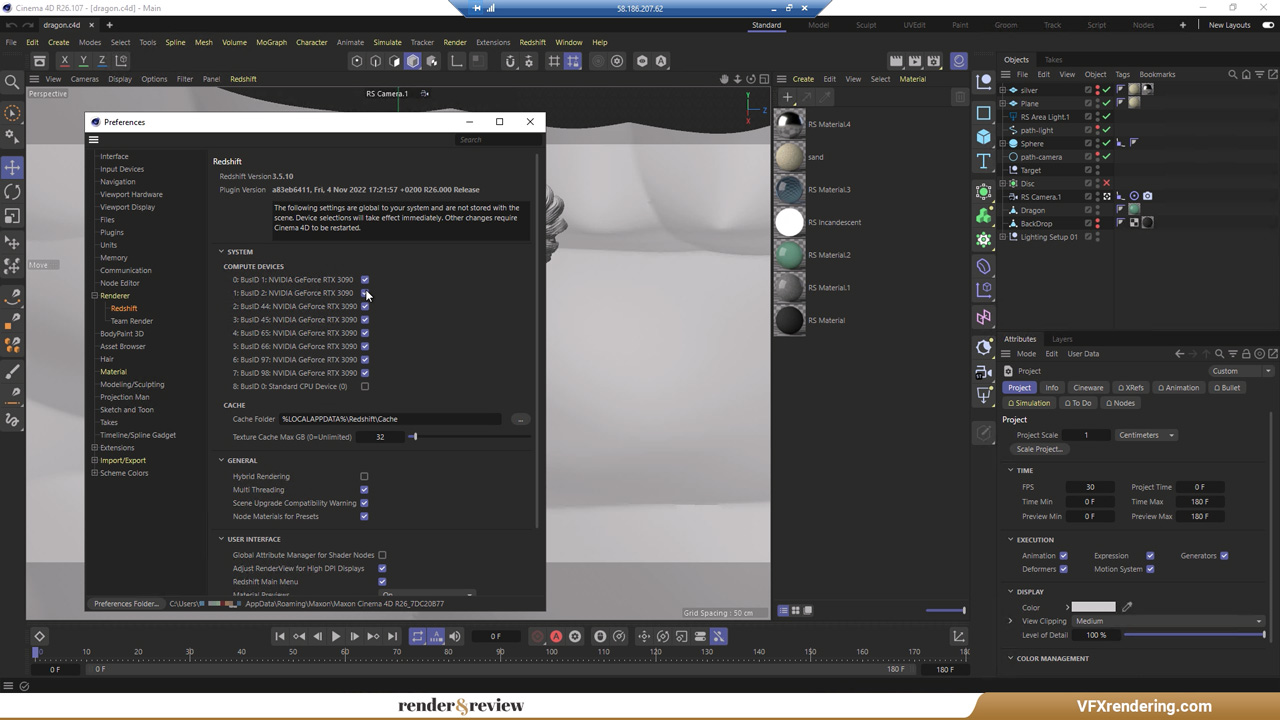Open the View Clipping Medium dropdown
The width and height of the screenshot is (1280, 720).
(x=1167, y=621)
